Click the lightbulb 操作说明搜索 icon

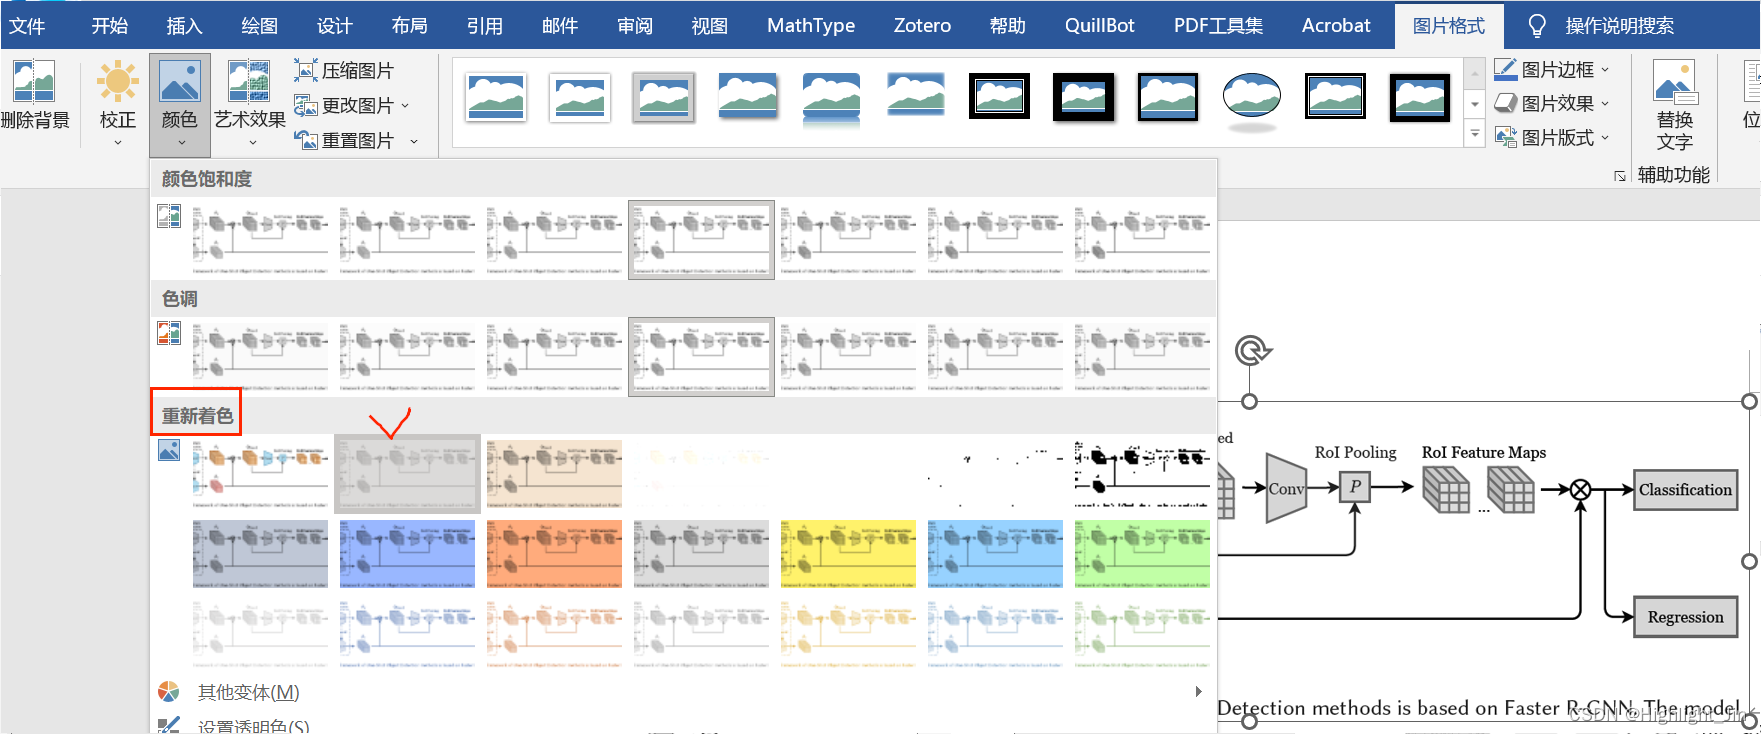pyautogui.click(x=1537, y=25)
